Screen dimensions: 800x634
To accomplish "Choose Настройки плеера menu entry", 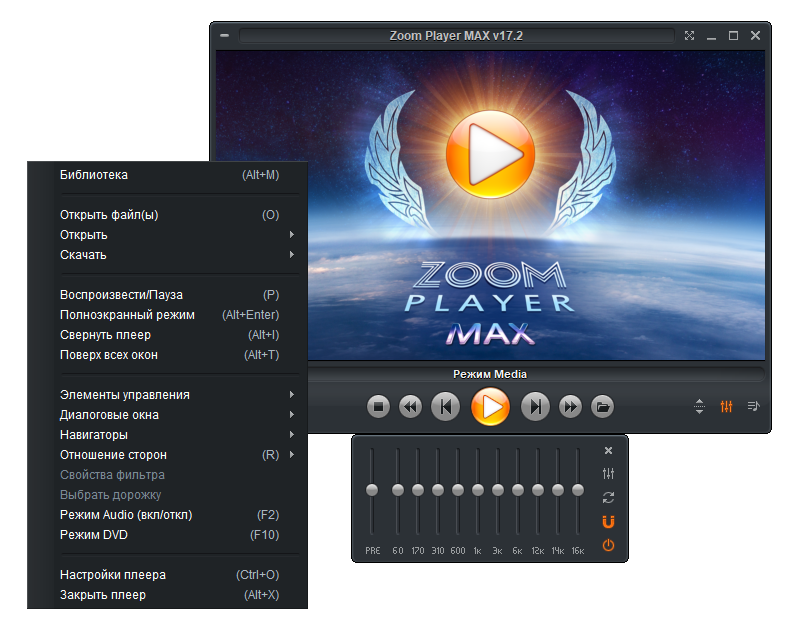I will [x=113, y=575].
